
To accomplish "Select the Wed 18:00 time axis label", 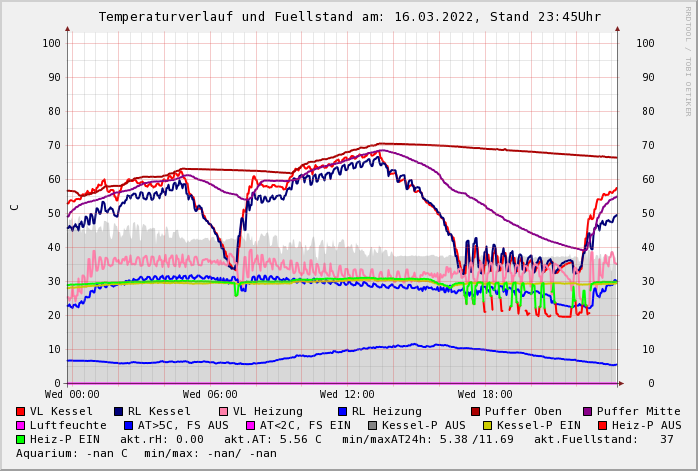I will point(485,394).
